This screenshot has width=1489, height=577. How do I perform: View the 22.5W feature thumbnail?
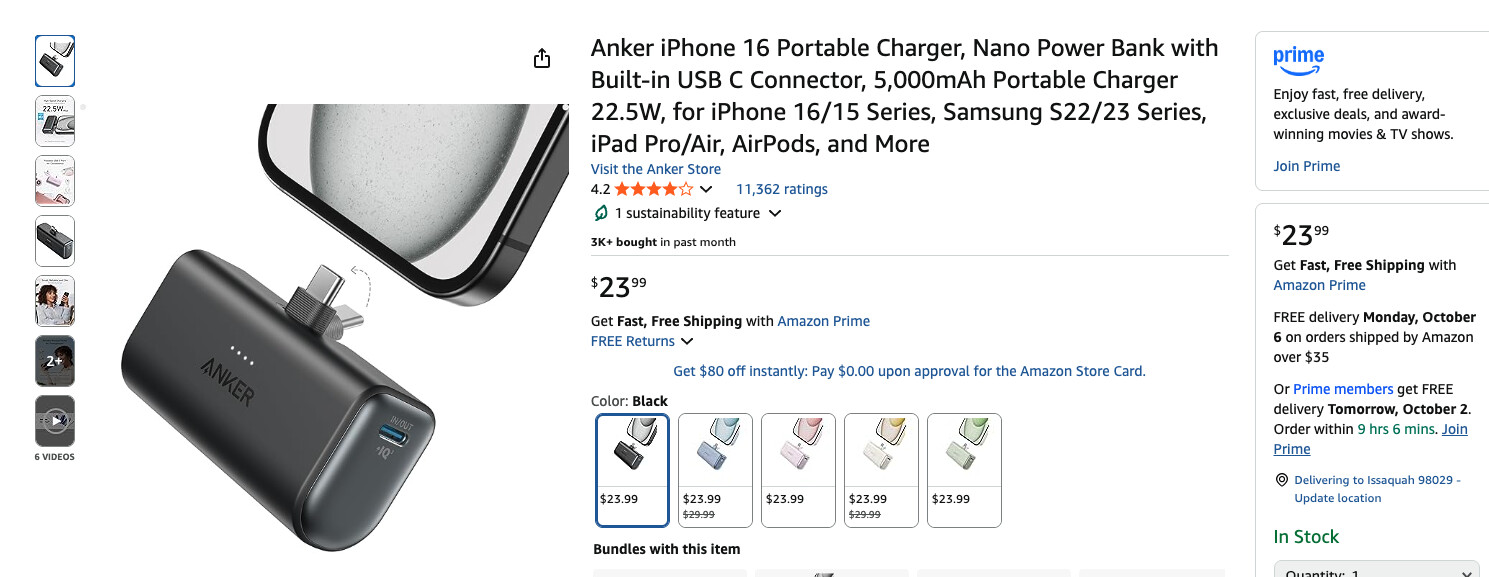coord(55,121)
